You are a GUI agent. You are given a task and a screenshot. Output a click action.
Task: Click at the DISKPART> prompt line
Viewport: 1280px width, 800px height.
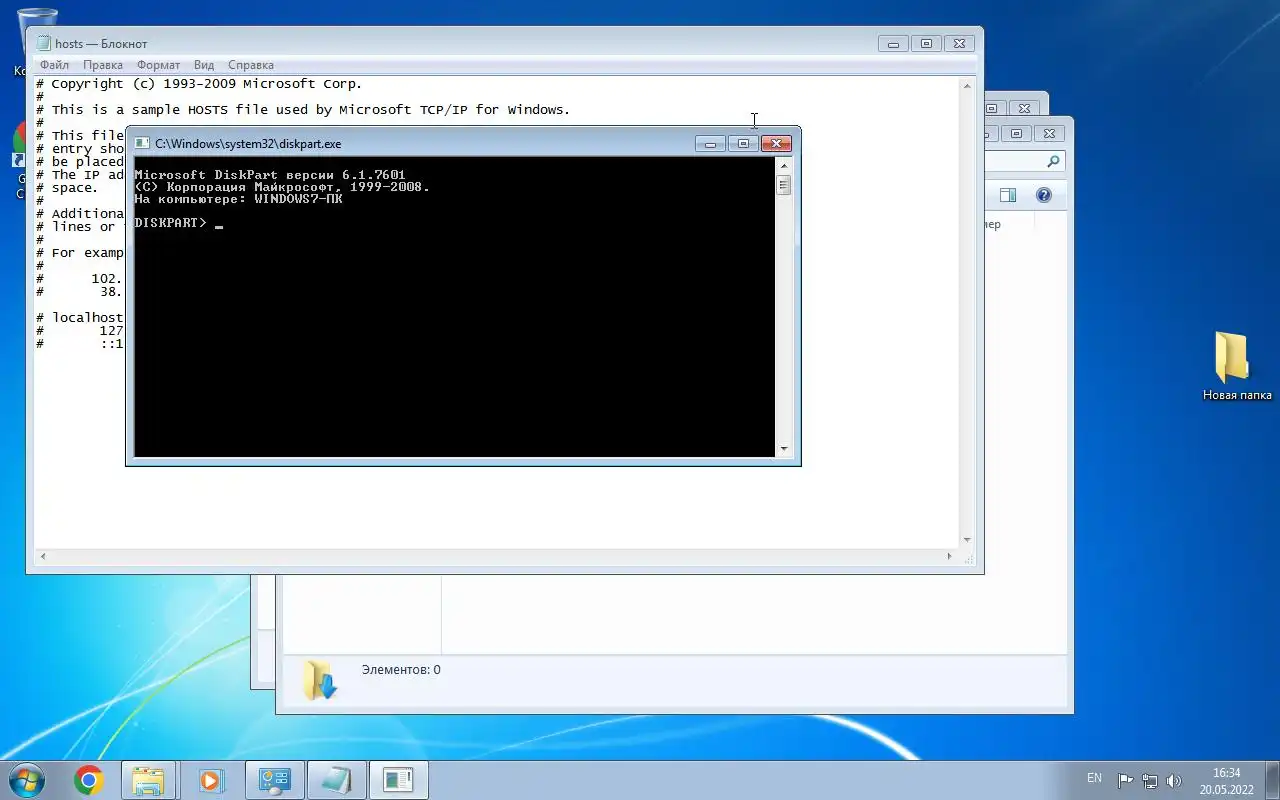178,223
